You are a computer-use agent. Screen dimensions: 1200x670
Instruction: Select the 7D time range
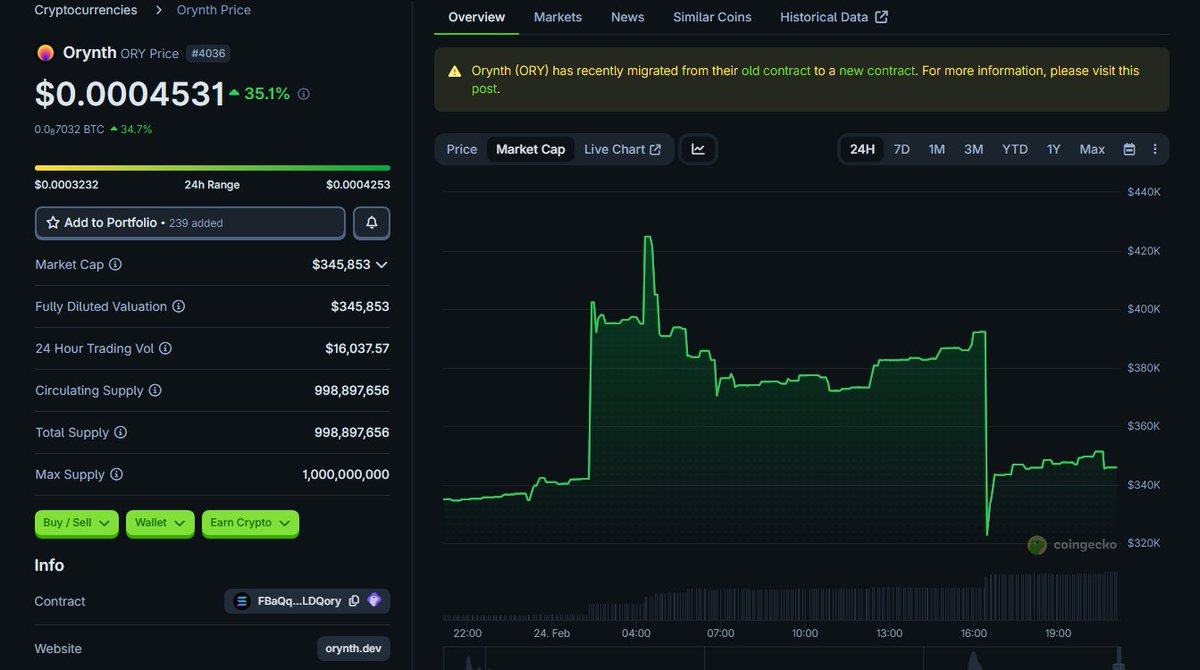coord(901,149)
